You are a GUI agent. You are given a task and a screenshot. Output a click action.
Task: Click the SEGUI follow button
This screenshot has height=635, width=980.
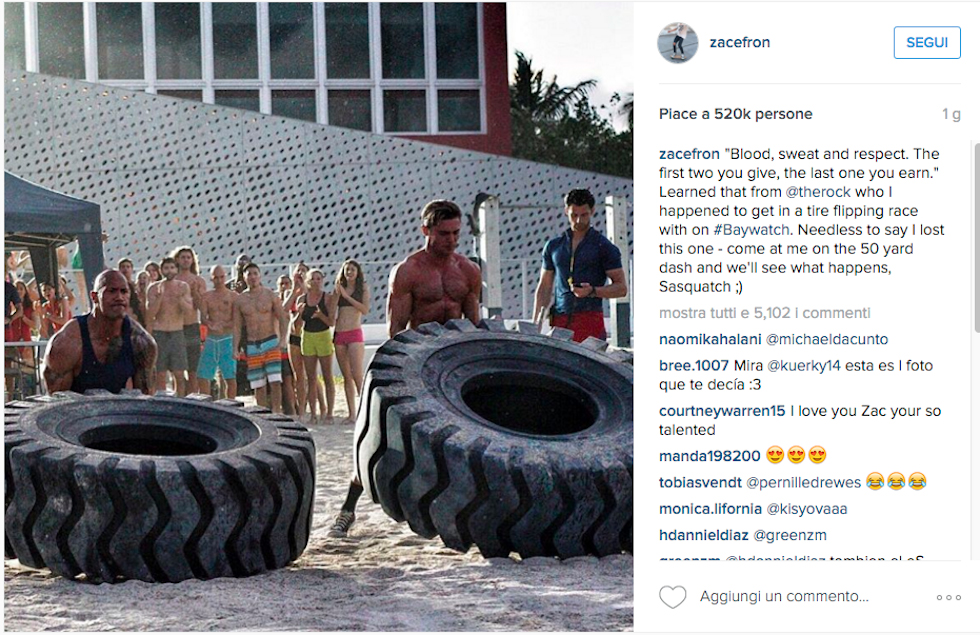coord(927,42)
